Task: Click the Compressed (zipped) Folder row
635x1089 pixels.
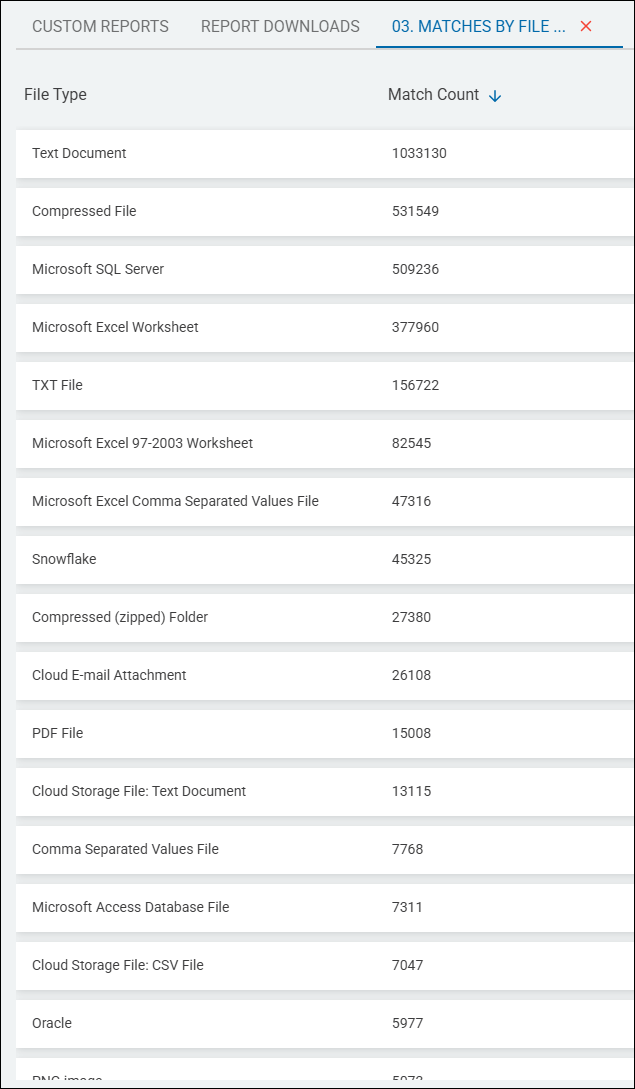Action: [x=120, y=618]
